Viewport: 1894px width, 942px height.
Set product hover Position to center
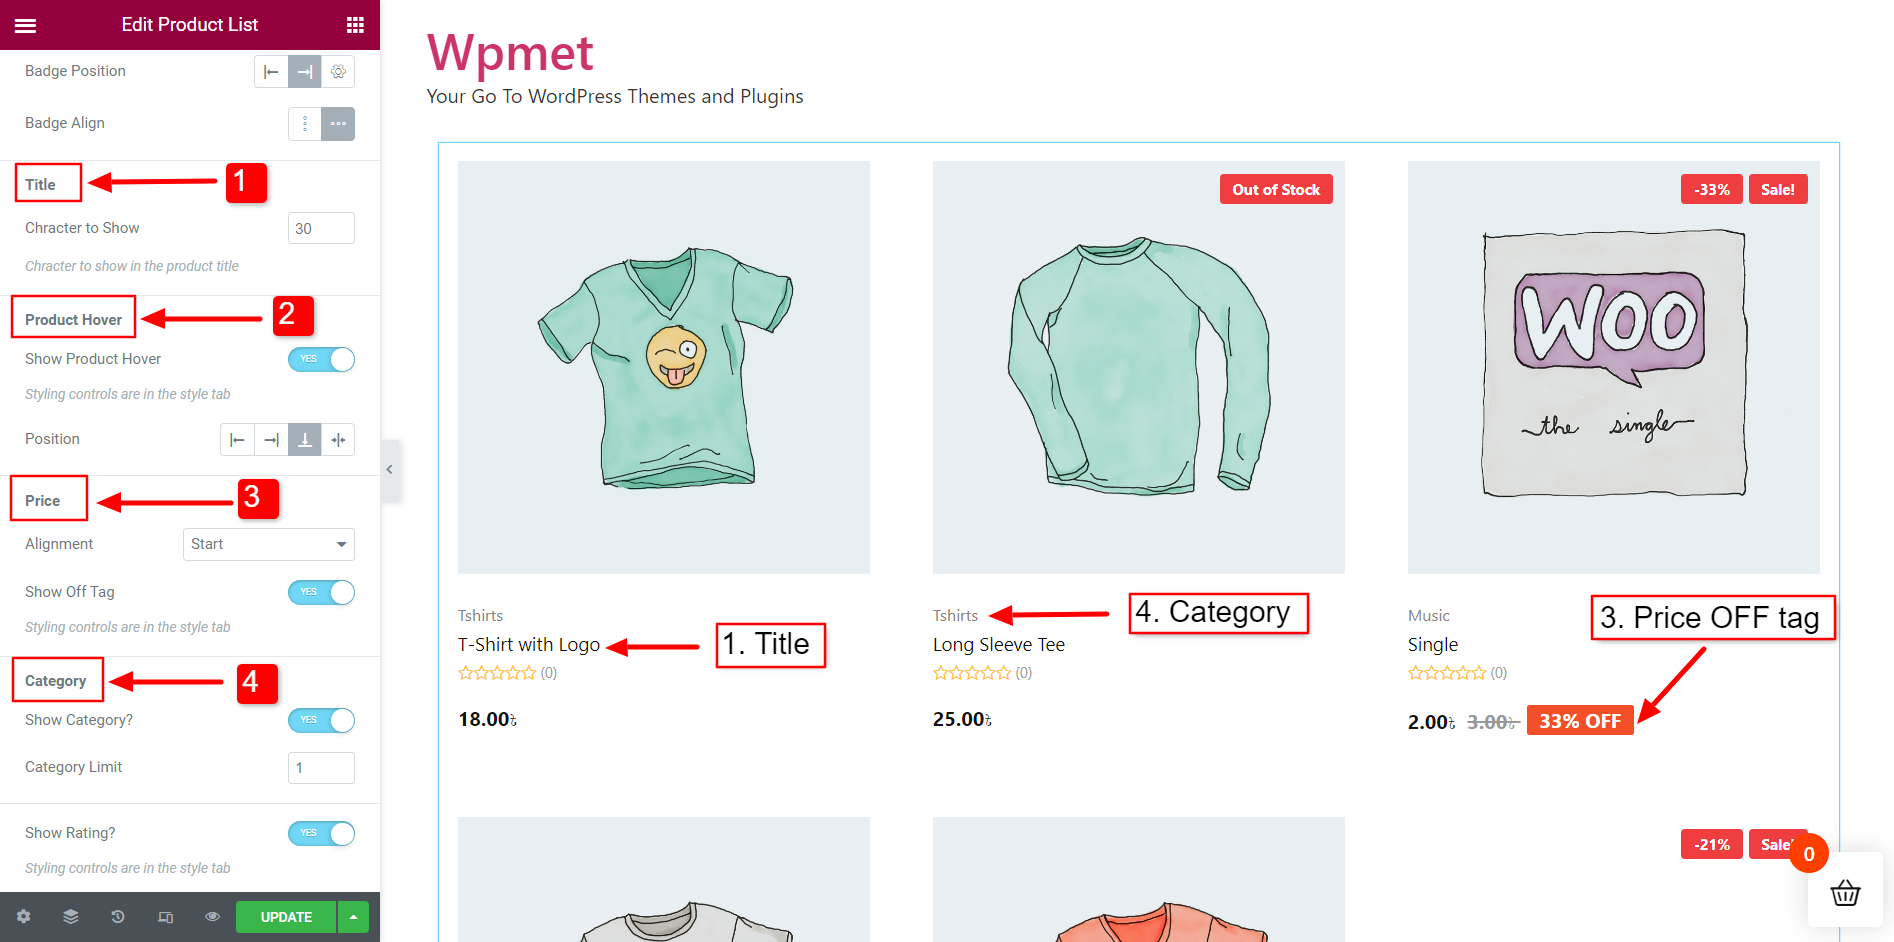[338, 439]
